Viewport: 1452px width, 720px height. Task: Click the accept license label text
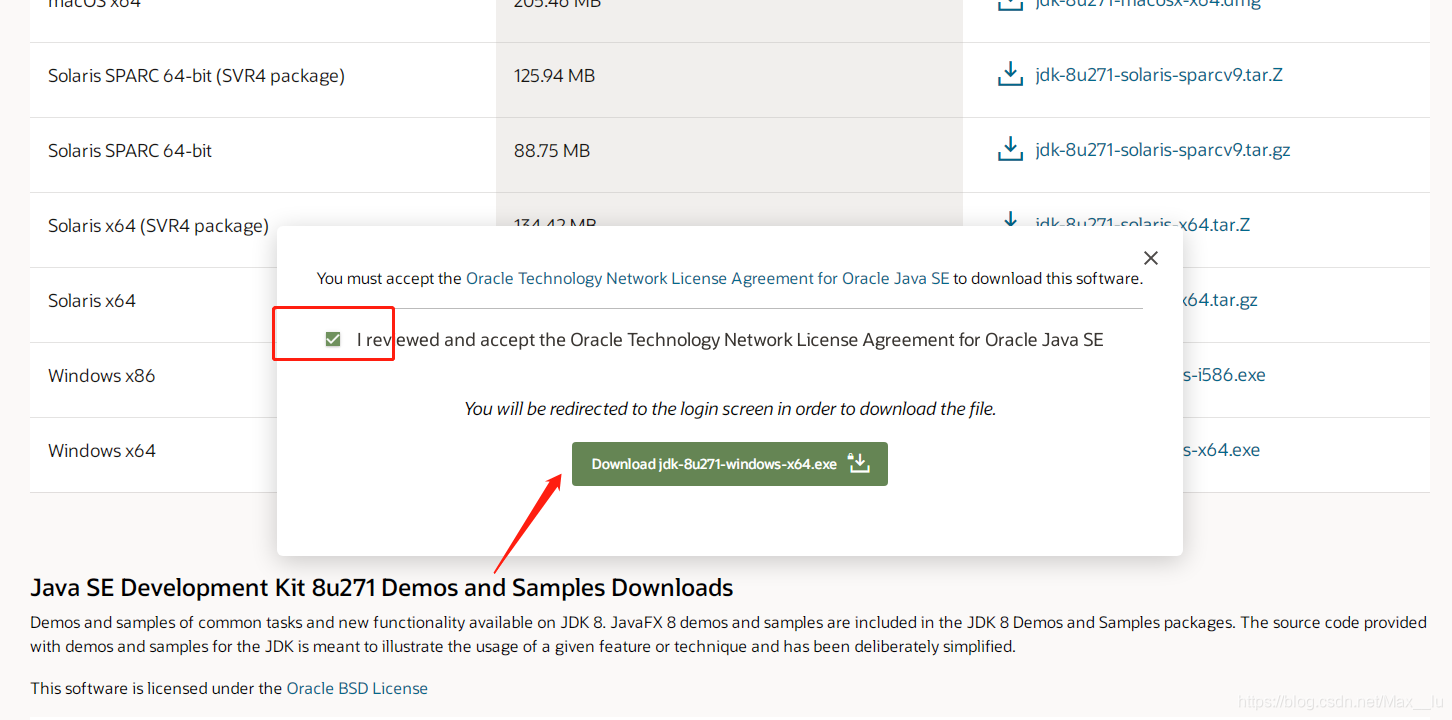click(730, 340)
